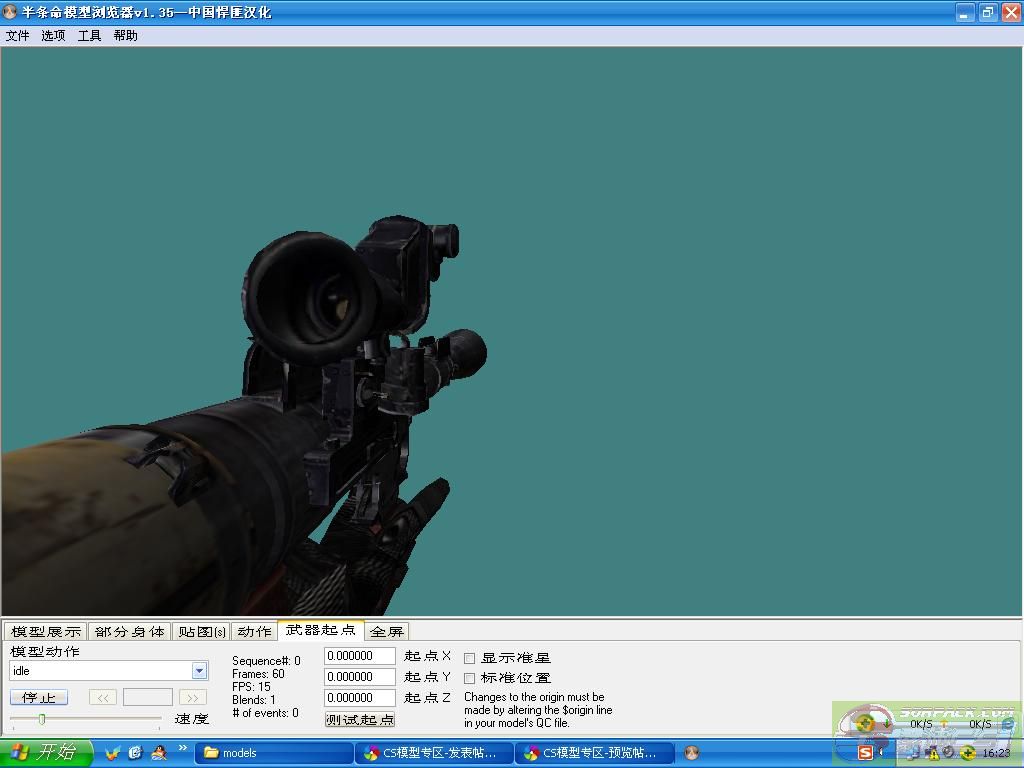Viewport: 1024px width, 768px height.
Task: Open the Sogou input method tray icon
Action: coord(865,752)
